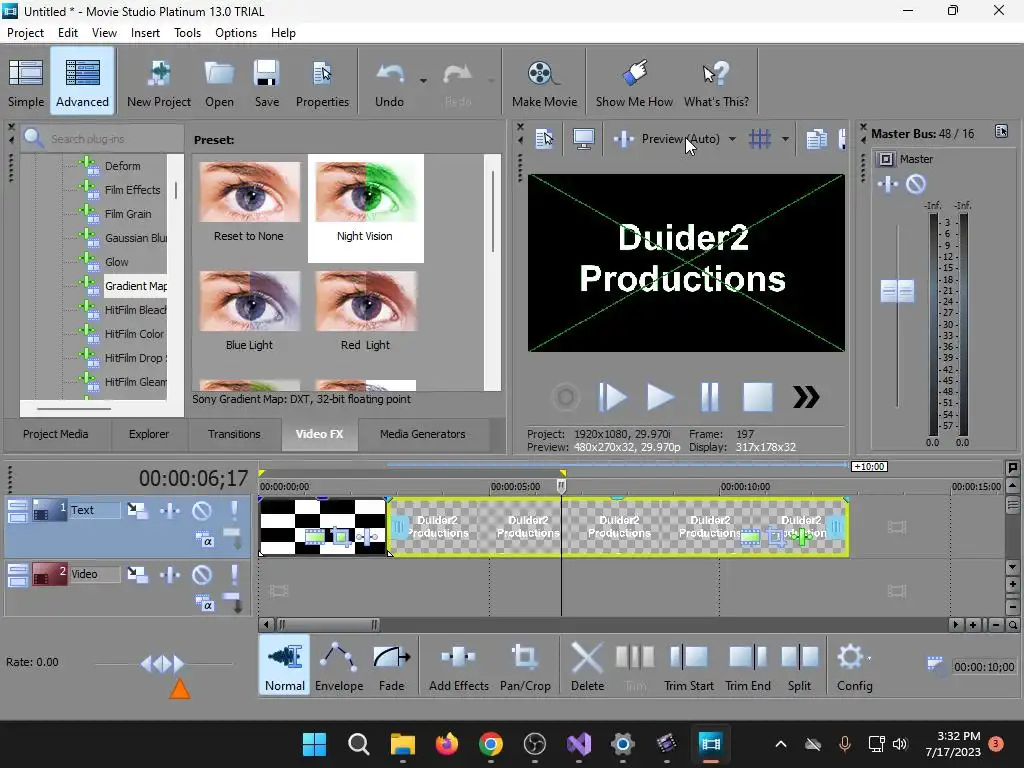The width and height of the screenshot is (1024, 768).
Task: Switch to the Project Media tab
Action: click(56, 434)
